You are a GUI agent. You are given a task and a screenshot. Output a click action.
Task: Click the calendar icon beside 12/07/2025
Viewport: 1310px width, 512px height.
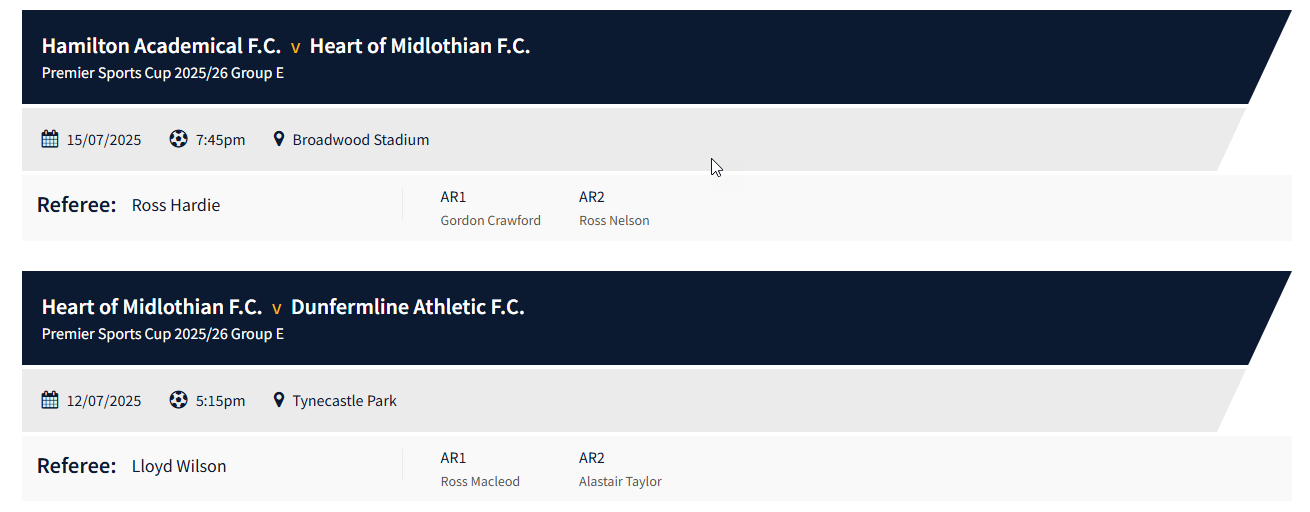50,400
